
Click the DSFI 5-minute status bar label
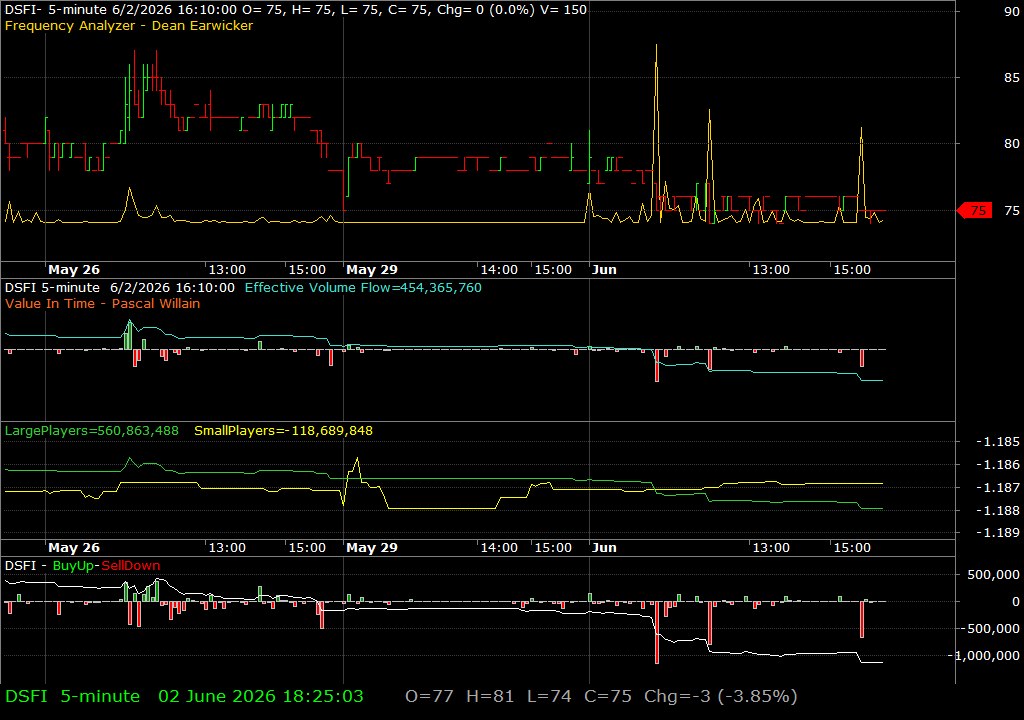click(72, 696)
